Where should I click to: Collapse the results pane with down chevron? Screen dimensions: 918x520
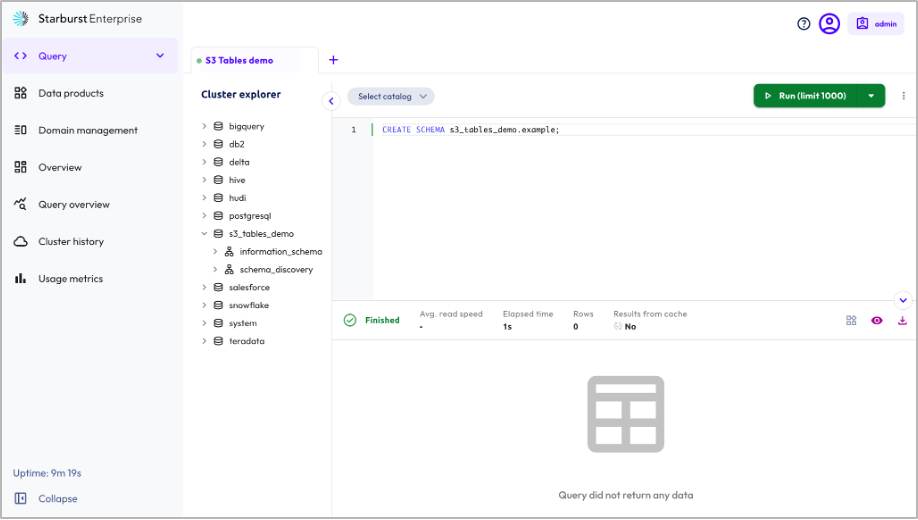coord(903,300)
